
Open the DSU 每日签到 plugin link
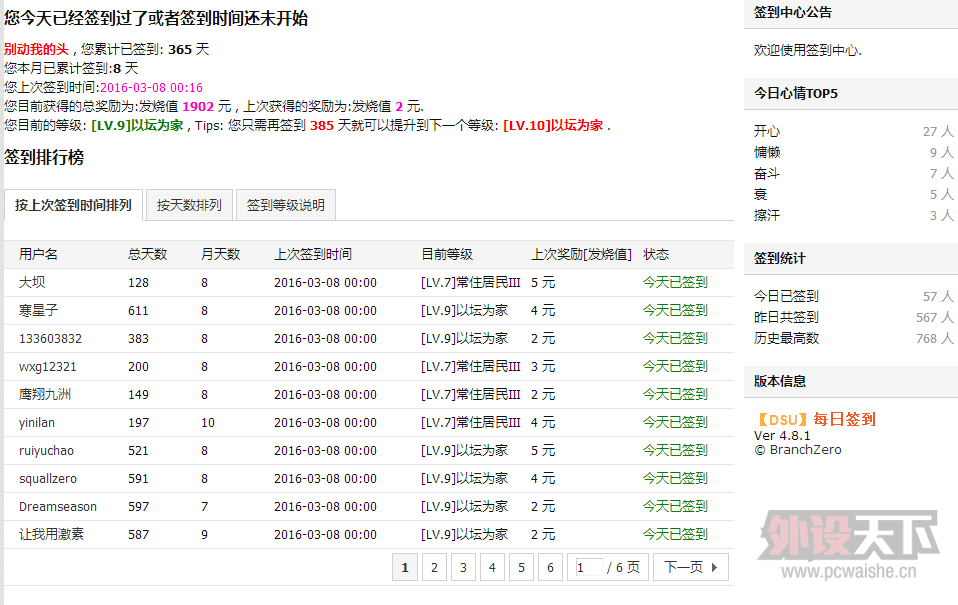pos(814,419)
